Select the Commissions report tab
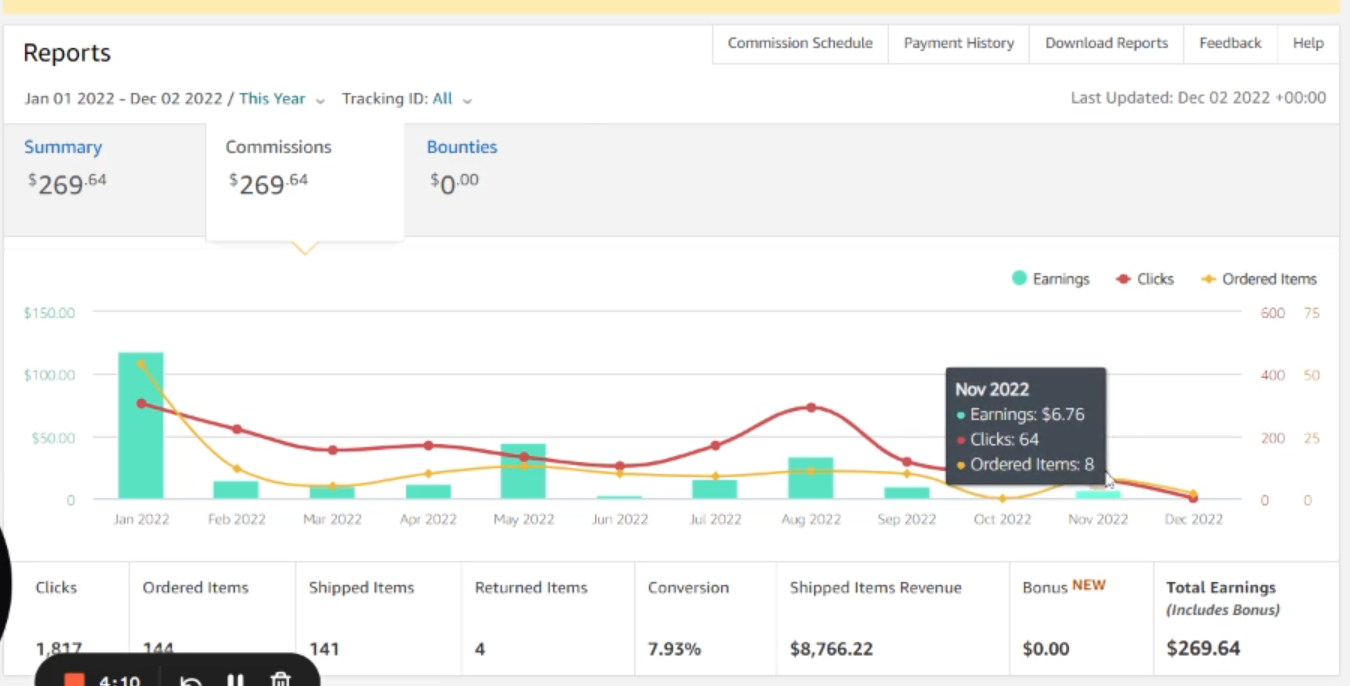The height and width of the screenshot is (686, 1350). point(305,181)
